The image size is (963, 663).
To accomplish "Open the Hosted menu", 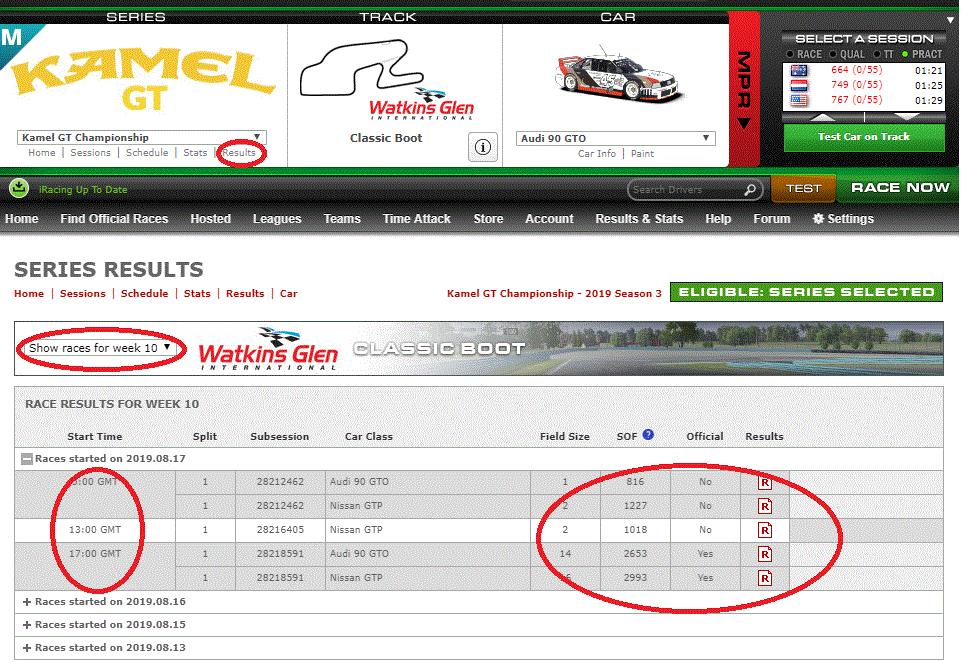I will point(211,219).
